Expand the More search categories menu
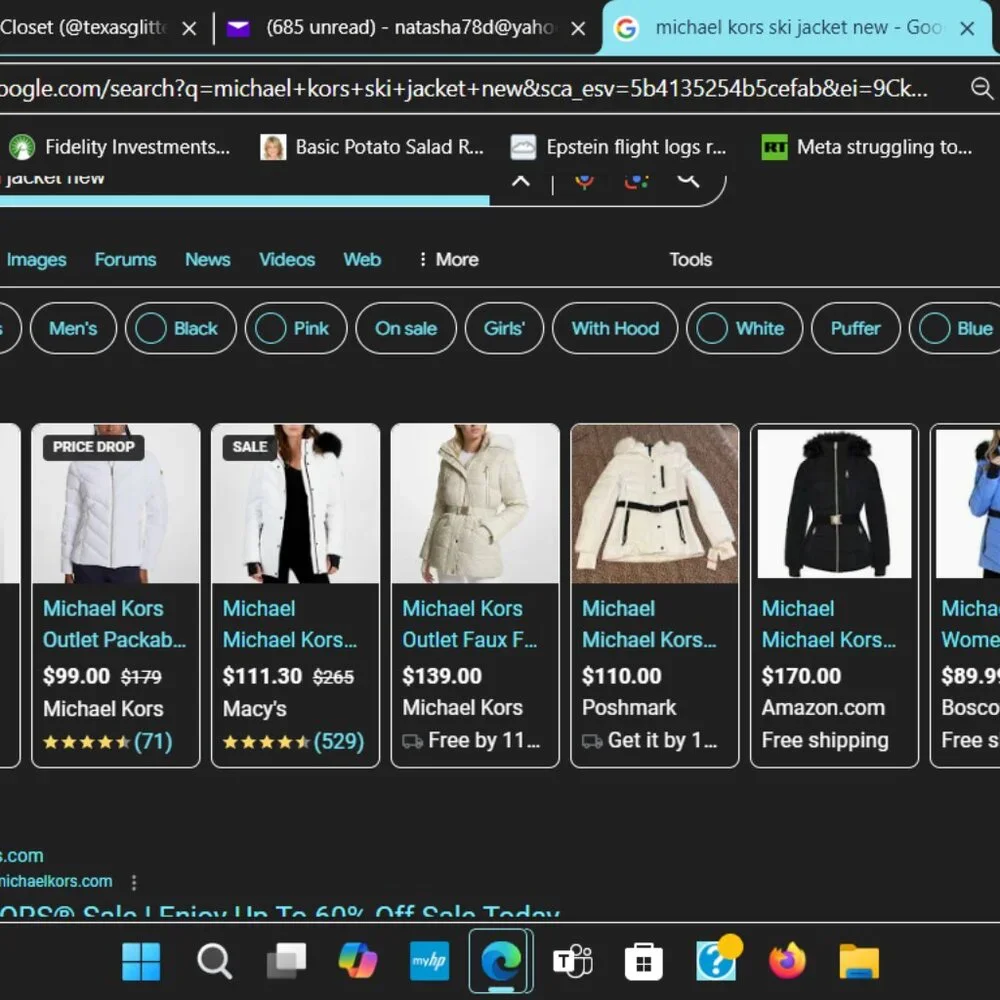The width and height of the screenshot is (1000, 1000). [448, 260]
